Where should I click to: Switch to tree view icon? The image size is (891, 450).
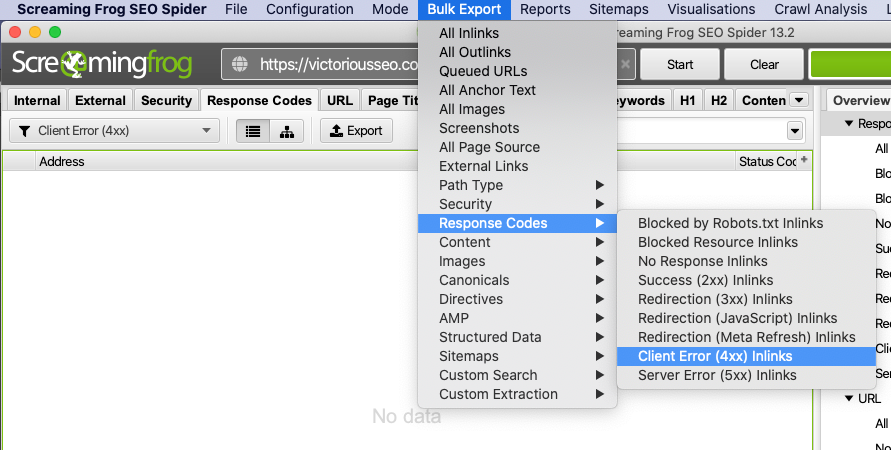[287, 131]
